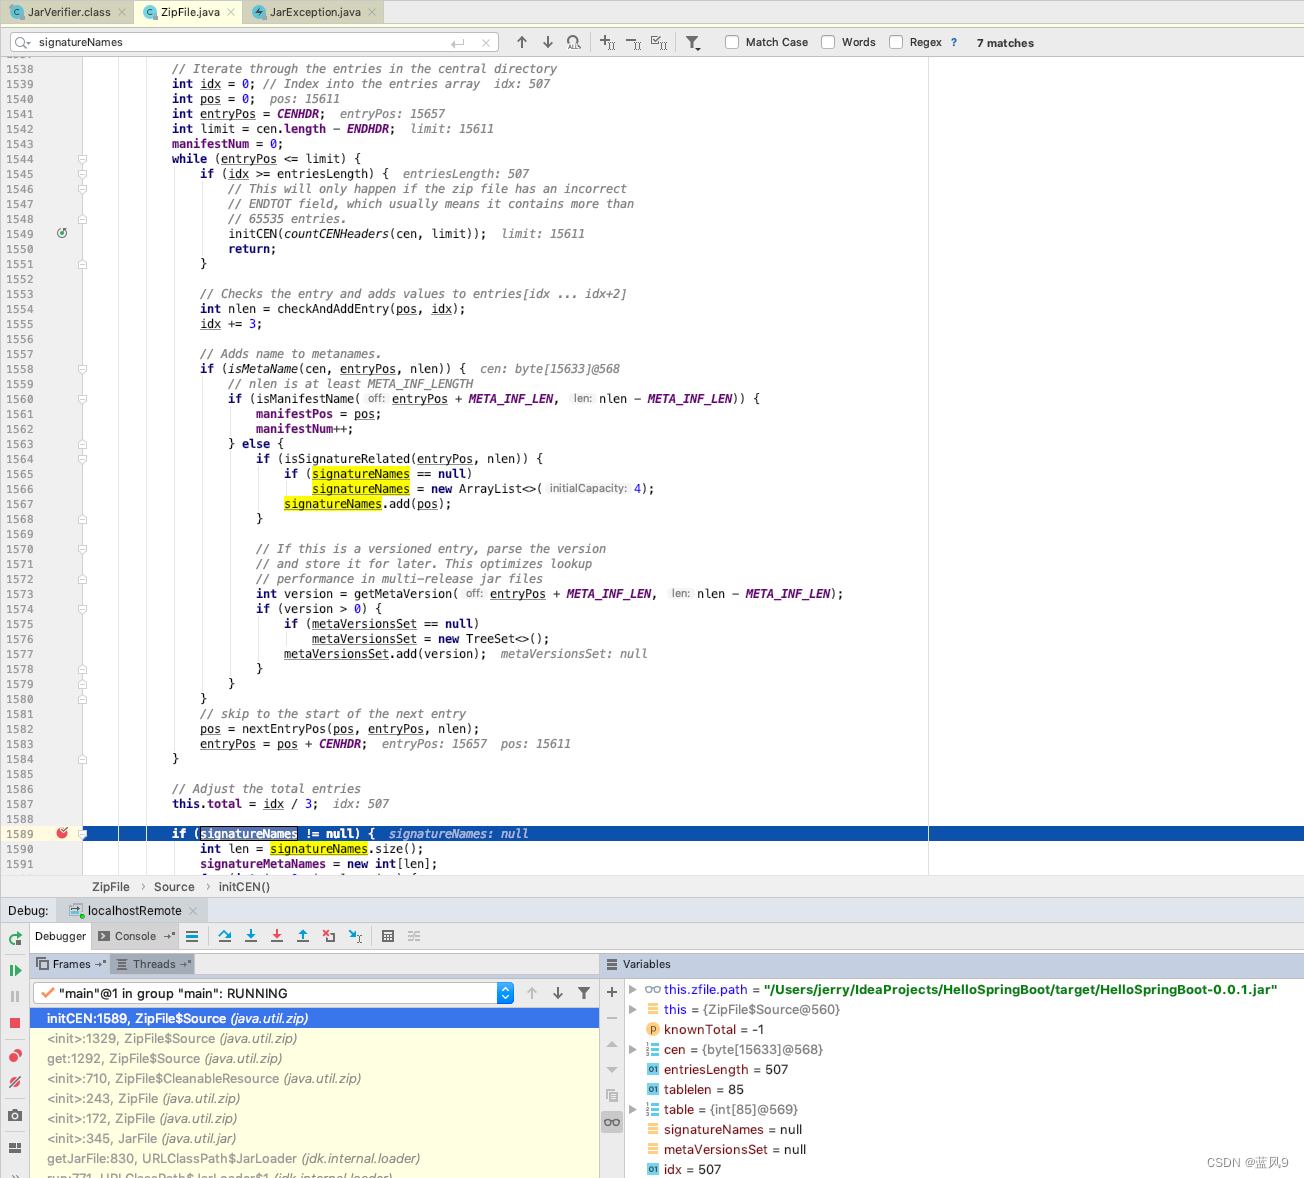1304x1178 pixels.
Task: Select frame <init>:710, ZipFile$CleanableResource
Action: (x=314, y=1078)
